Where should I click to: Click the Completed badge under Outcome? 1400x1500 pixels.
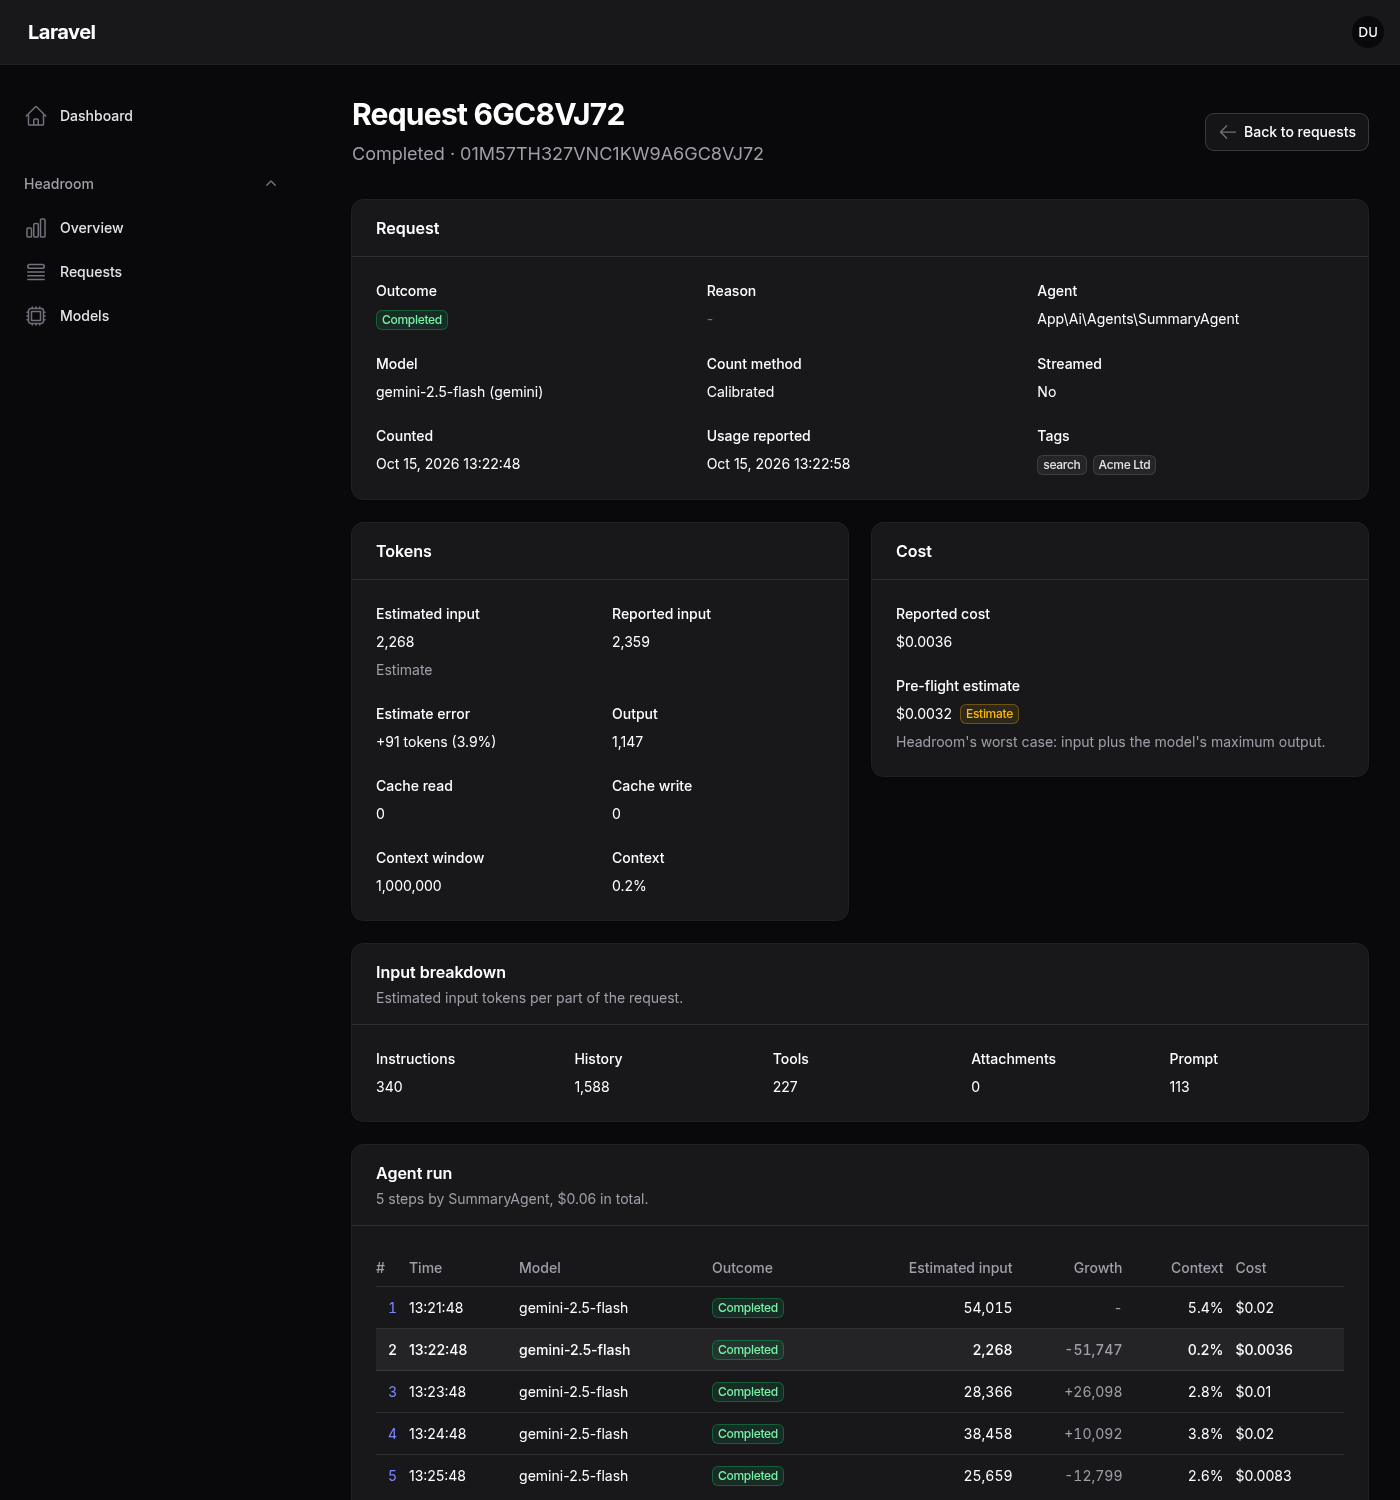coord(412,320)
